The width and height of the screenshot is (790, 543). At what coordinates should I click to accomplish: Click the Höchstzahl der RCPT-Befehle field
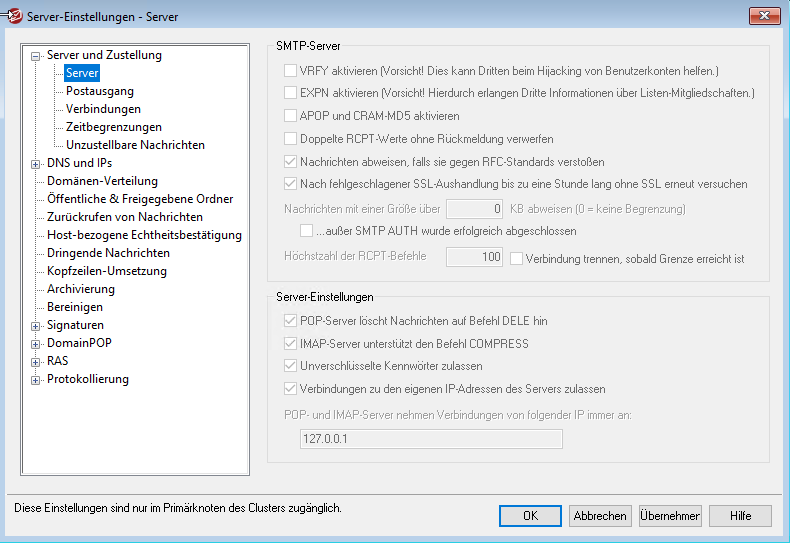pyautogui.click(x=474, y=258)
